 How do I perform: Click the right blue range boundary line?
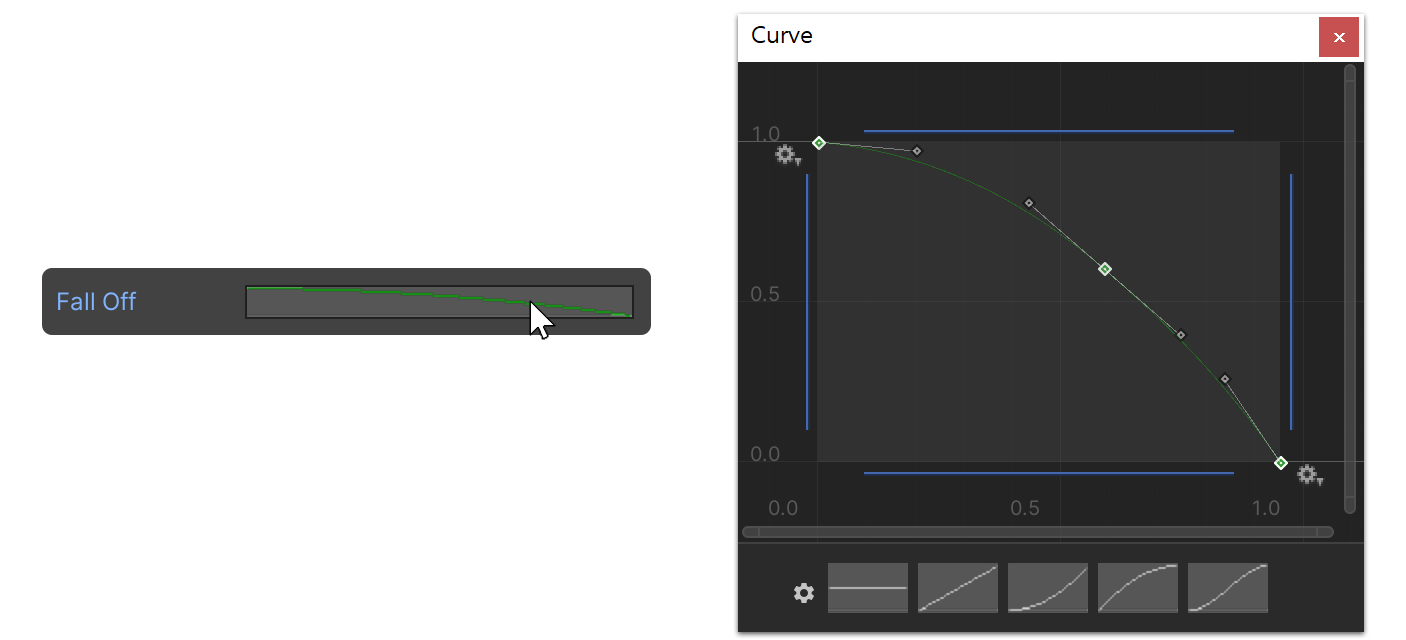tap(1291, 302)
